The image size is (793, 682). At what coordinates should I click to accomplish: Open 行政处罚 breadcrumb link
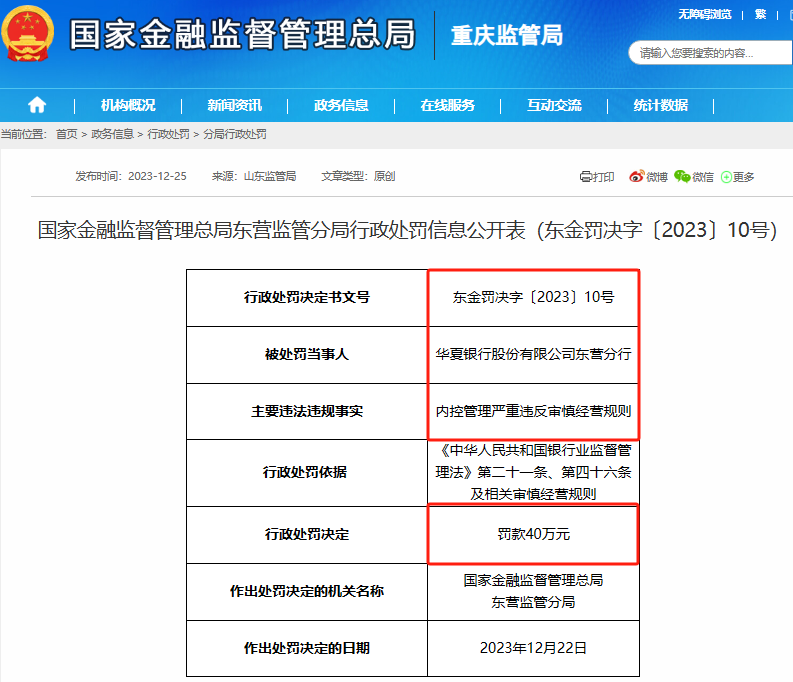(168, 134)
